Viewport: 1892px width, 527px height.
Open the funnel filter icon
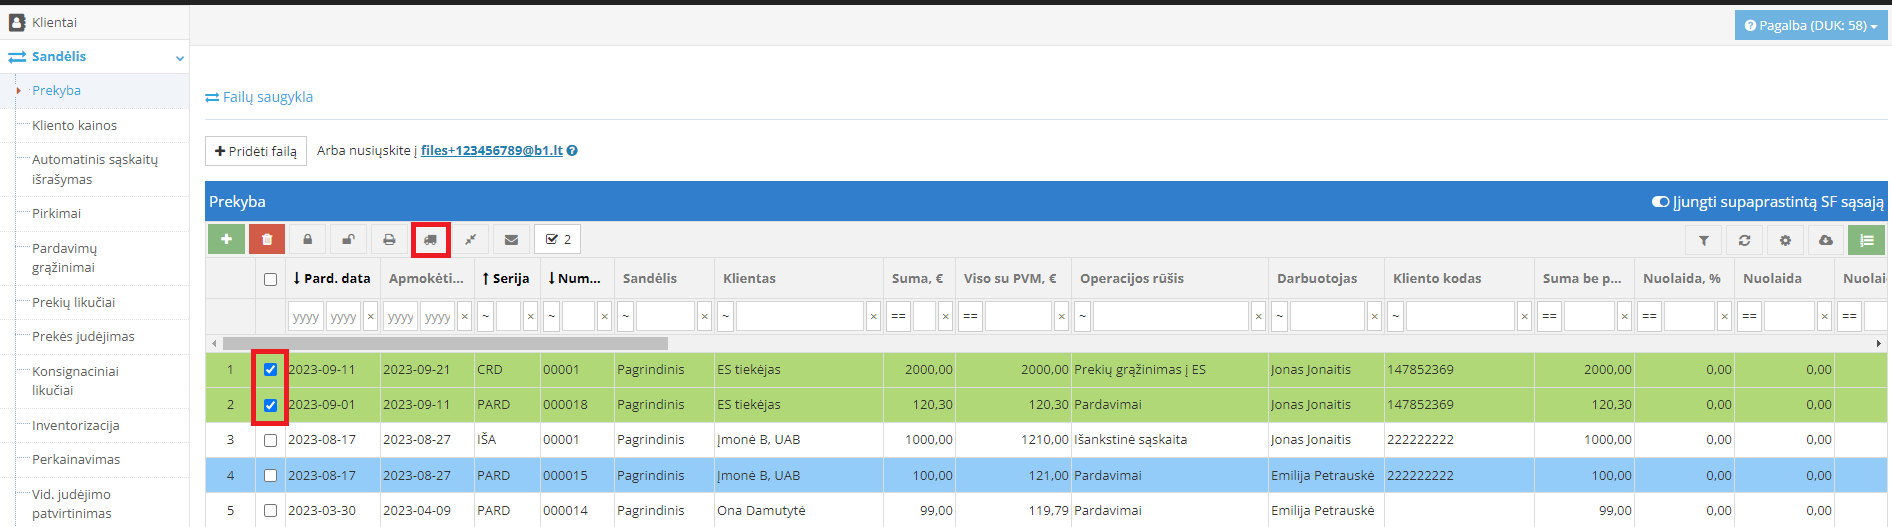coord(1703,240)
